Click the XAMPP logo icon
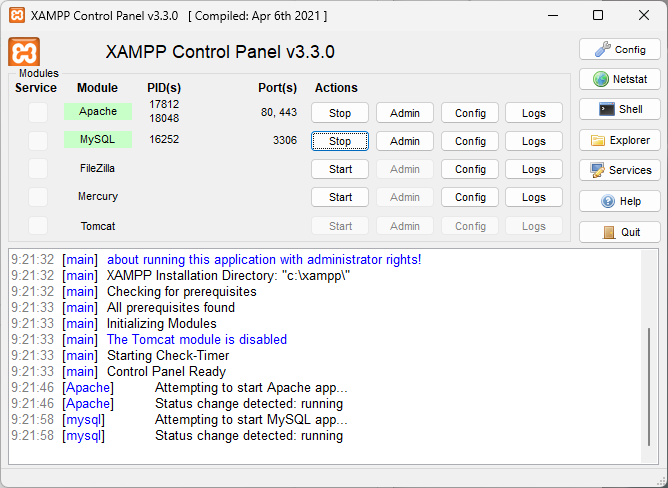This screenshot has height=488, width=668. pyautogui.click(x=24, y=52)
